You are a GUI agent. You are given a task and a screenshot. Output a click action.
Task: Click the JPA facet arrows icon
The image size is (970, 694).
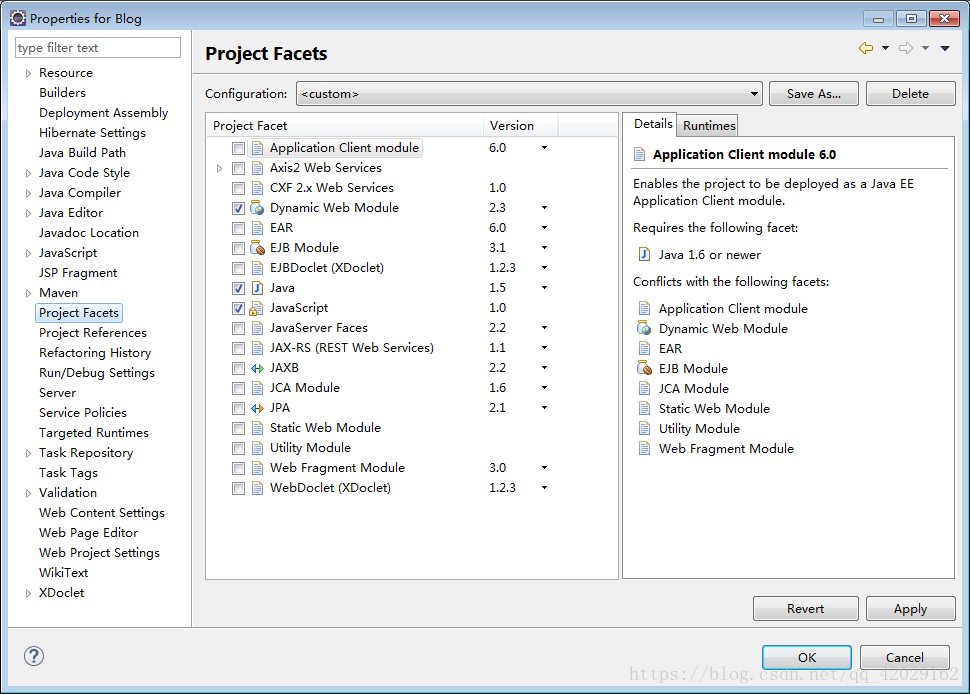pos(257,408)
